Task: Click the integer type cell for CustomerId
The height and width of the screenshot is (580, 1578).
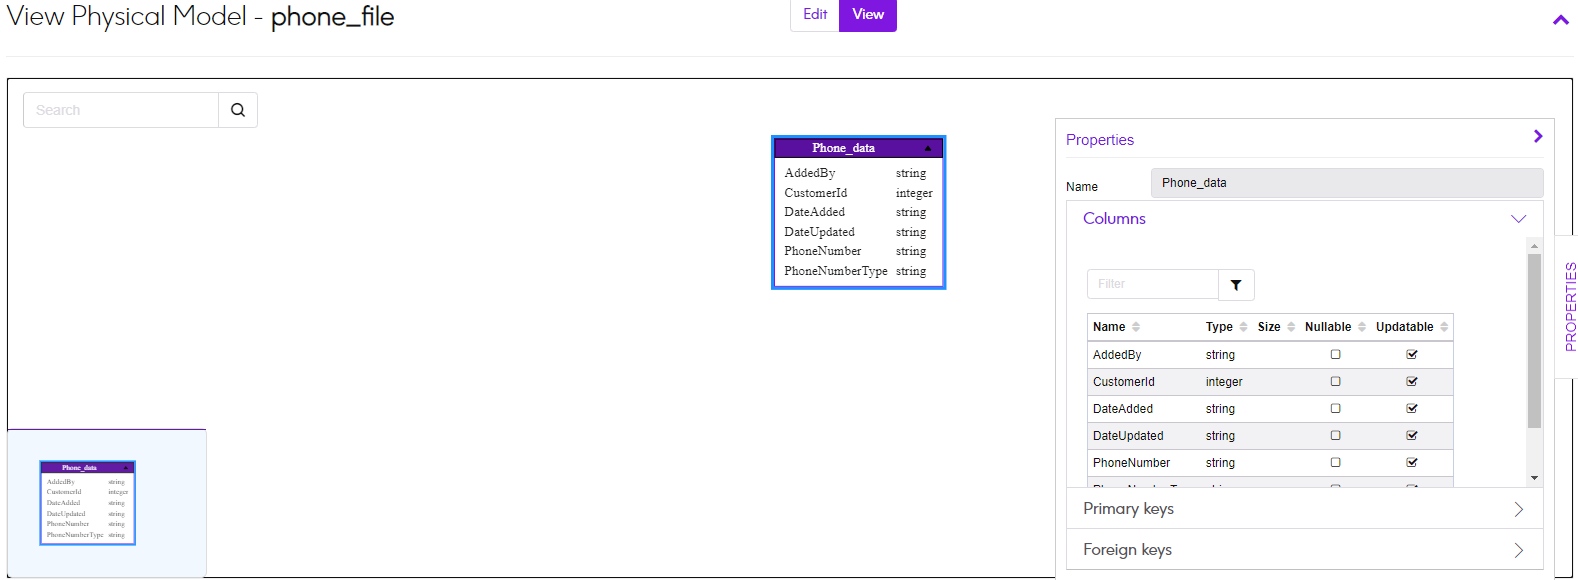Action: tap(1224, 382)
